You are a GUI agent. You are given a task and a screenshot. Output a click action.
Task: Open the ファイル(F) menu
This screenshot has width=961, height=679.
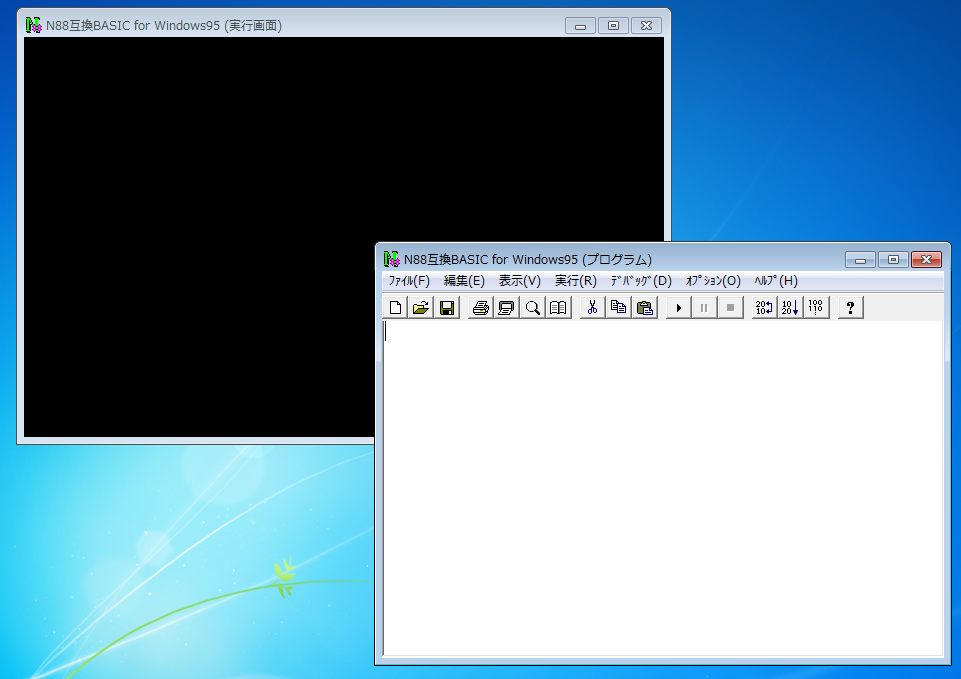(x=409, y=281)
